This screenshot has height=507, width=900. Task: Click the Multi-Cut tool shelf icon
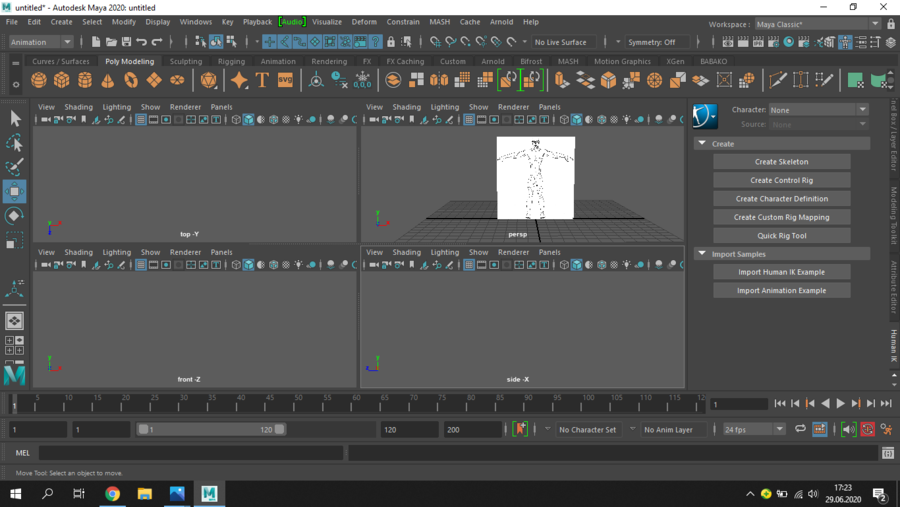click(778, 80)
